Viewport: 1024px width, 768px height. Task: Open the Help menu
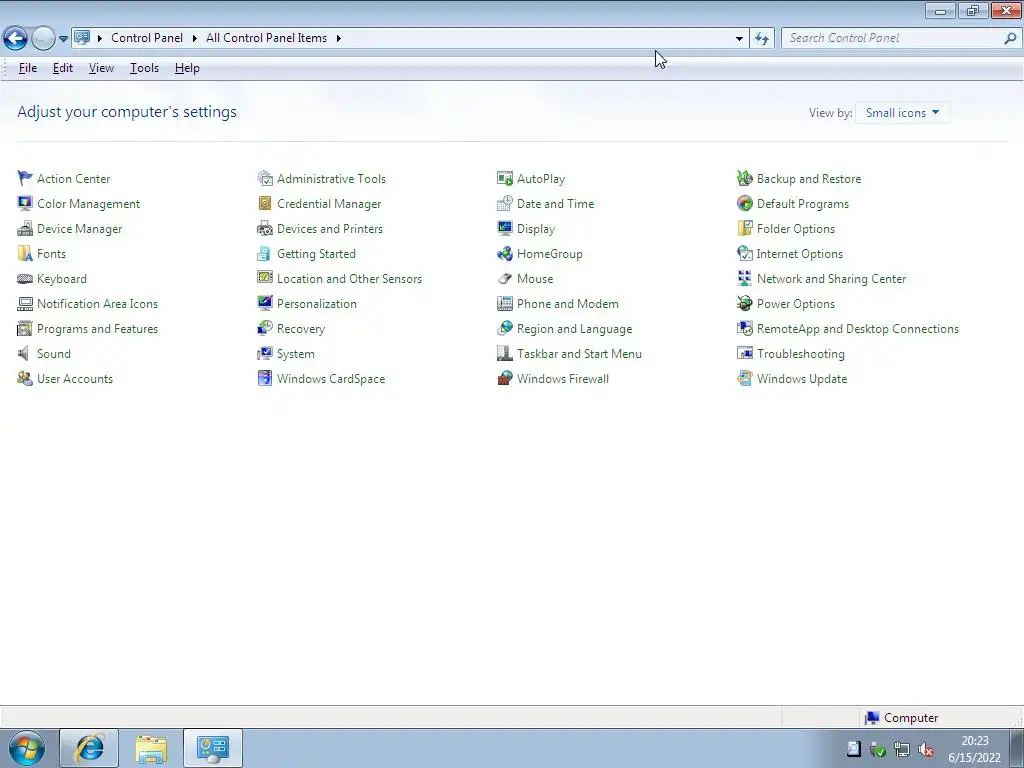click(187, 68)
